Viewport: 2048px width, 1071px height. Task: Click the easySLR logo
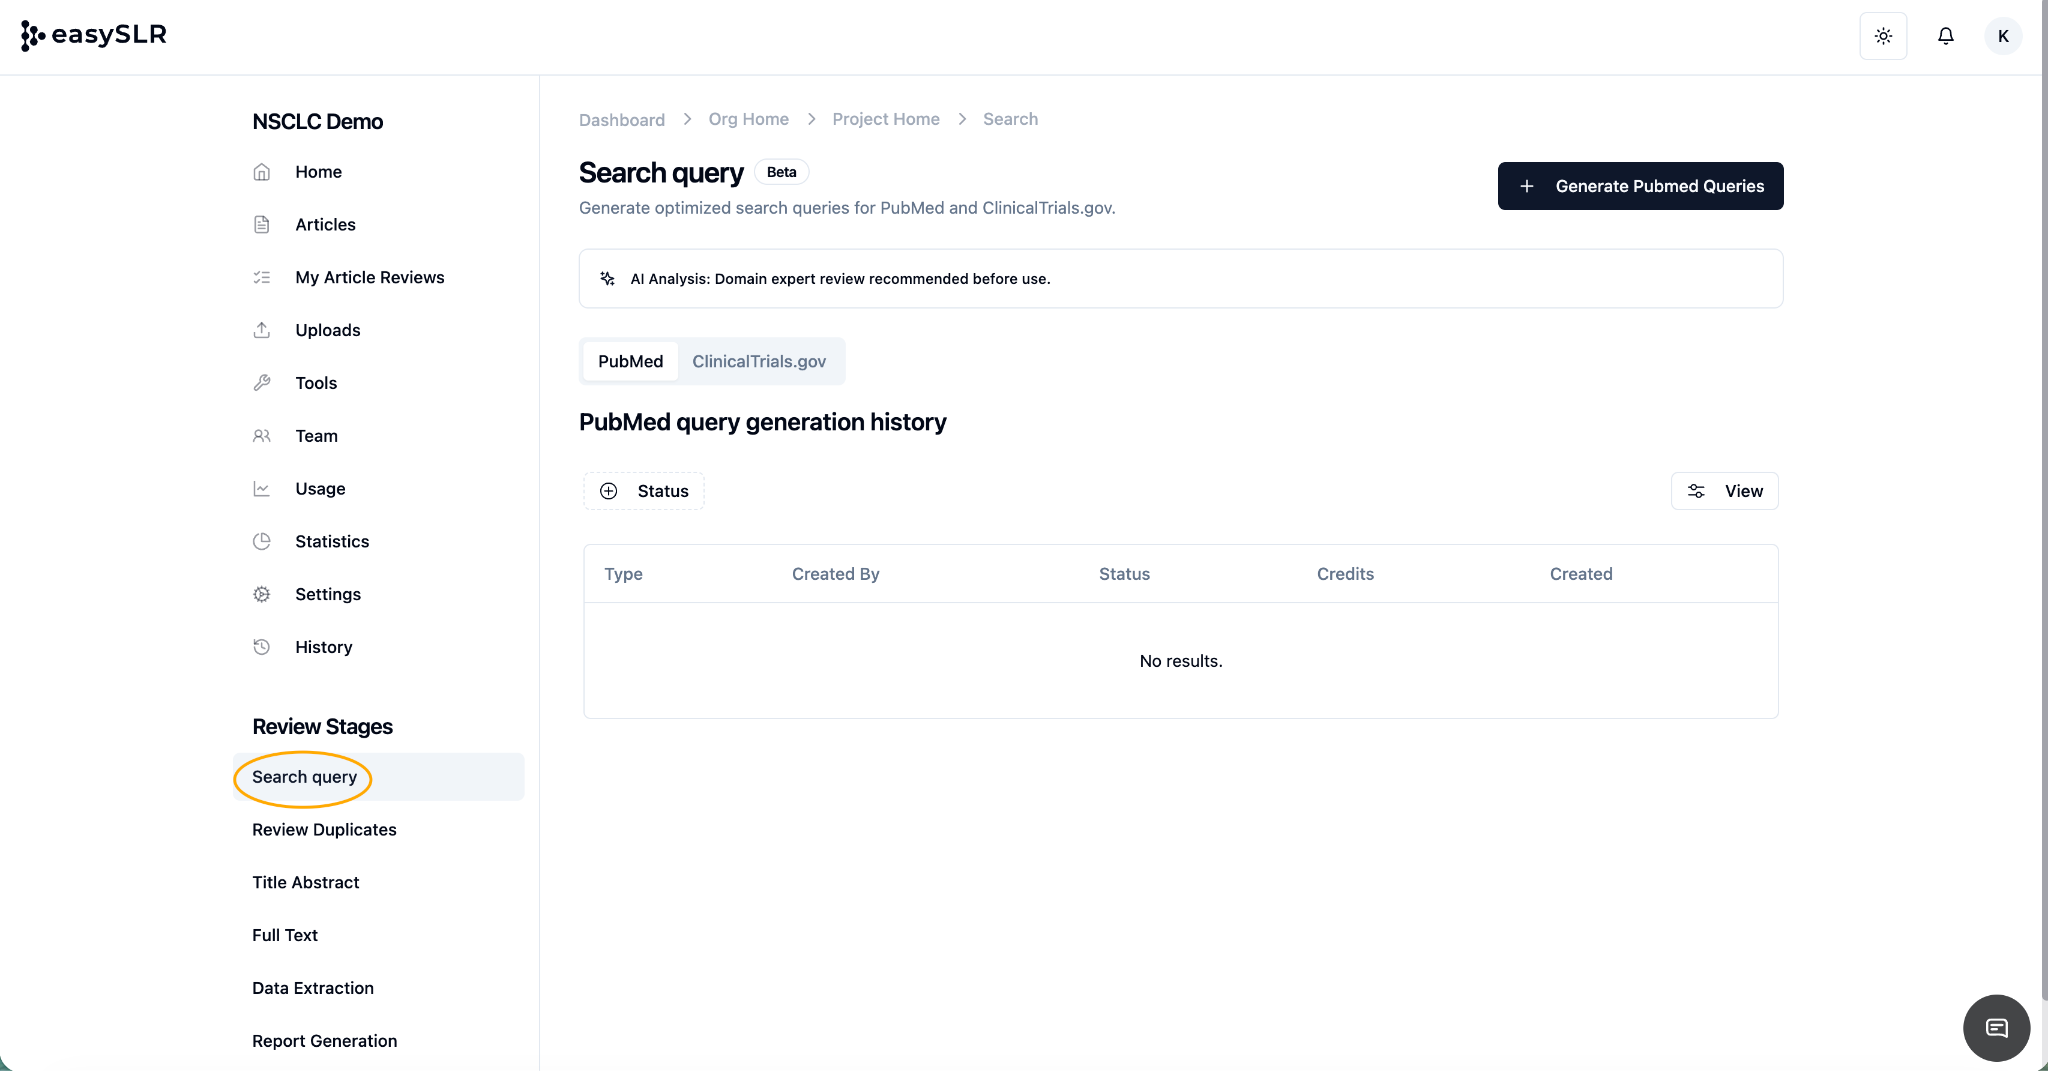click(x=94, y=35)
